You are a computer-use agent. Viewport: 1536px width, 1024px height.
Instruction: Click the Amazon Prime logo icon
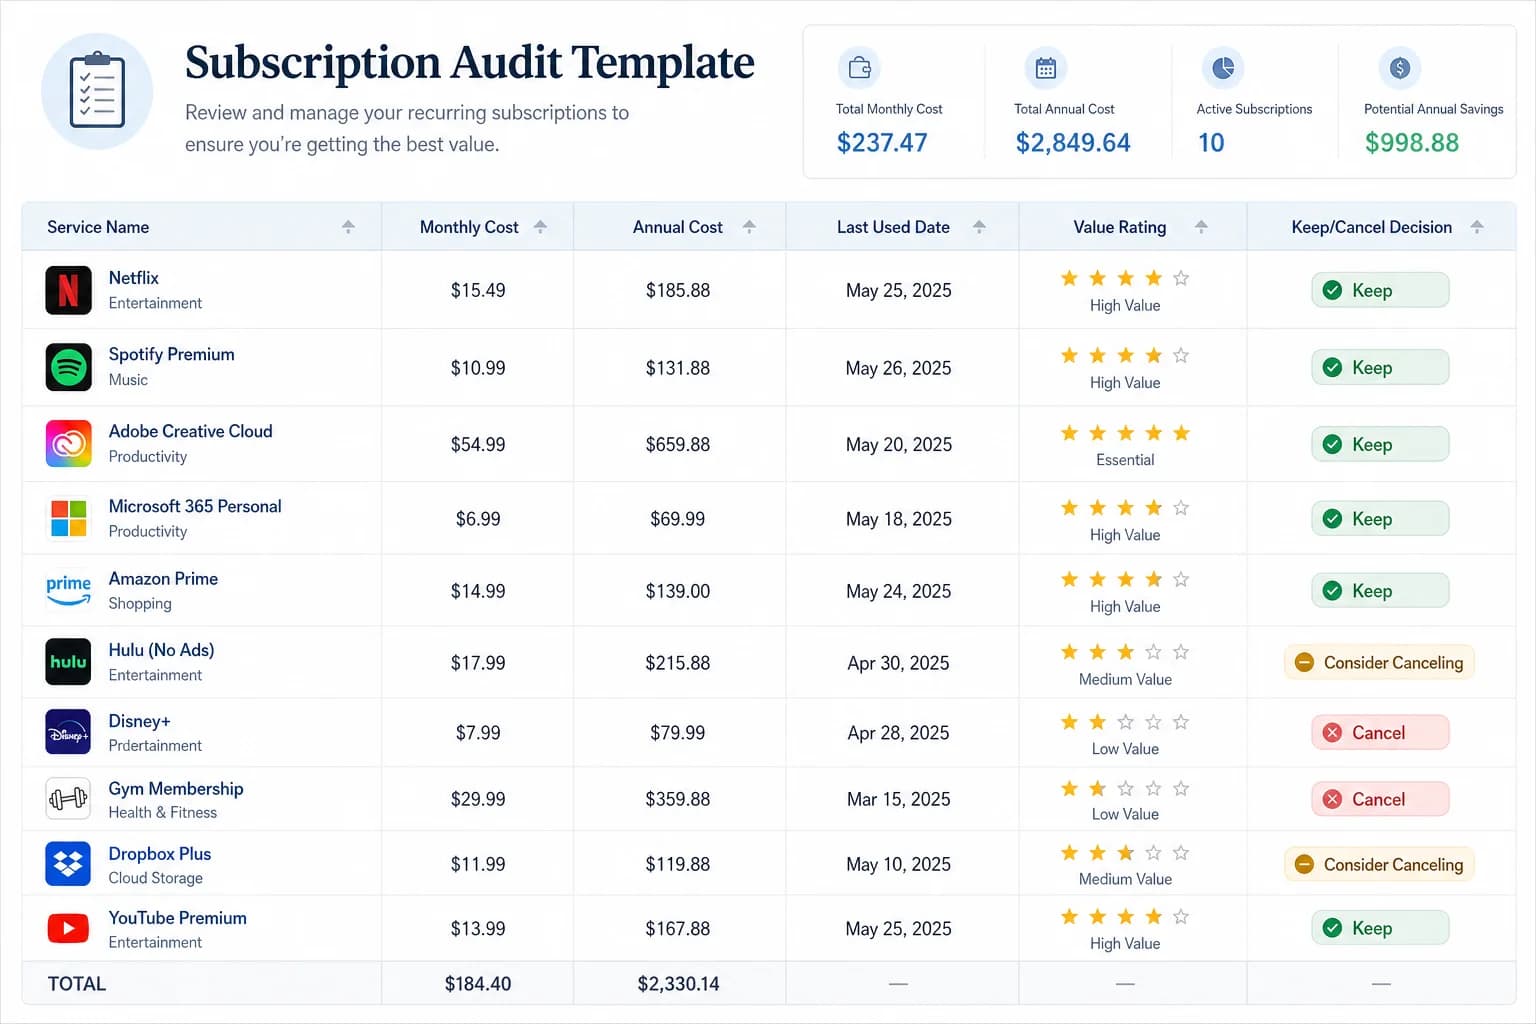coord(68,590)
